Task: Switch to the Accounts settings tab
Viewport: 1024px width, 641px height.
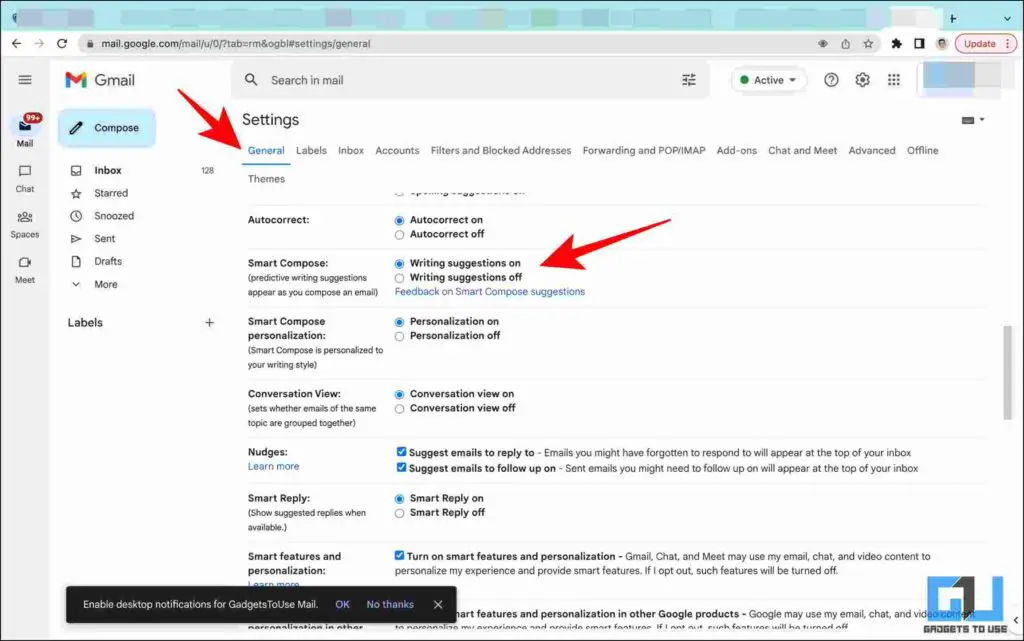Action: coord(397,150)
